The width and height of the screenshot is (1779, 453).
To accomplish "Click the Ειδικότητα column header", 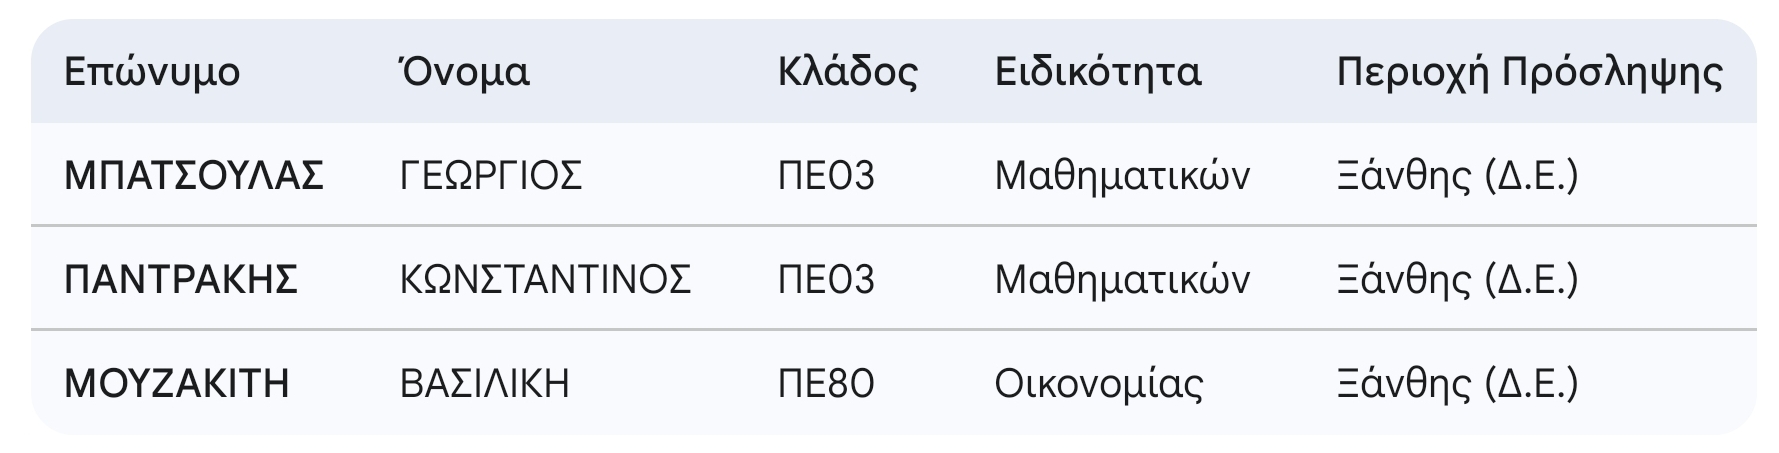I will tap(1097, 72).
